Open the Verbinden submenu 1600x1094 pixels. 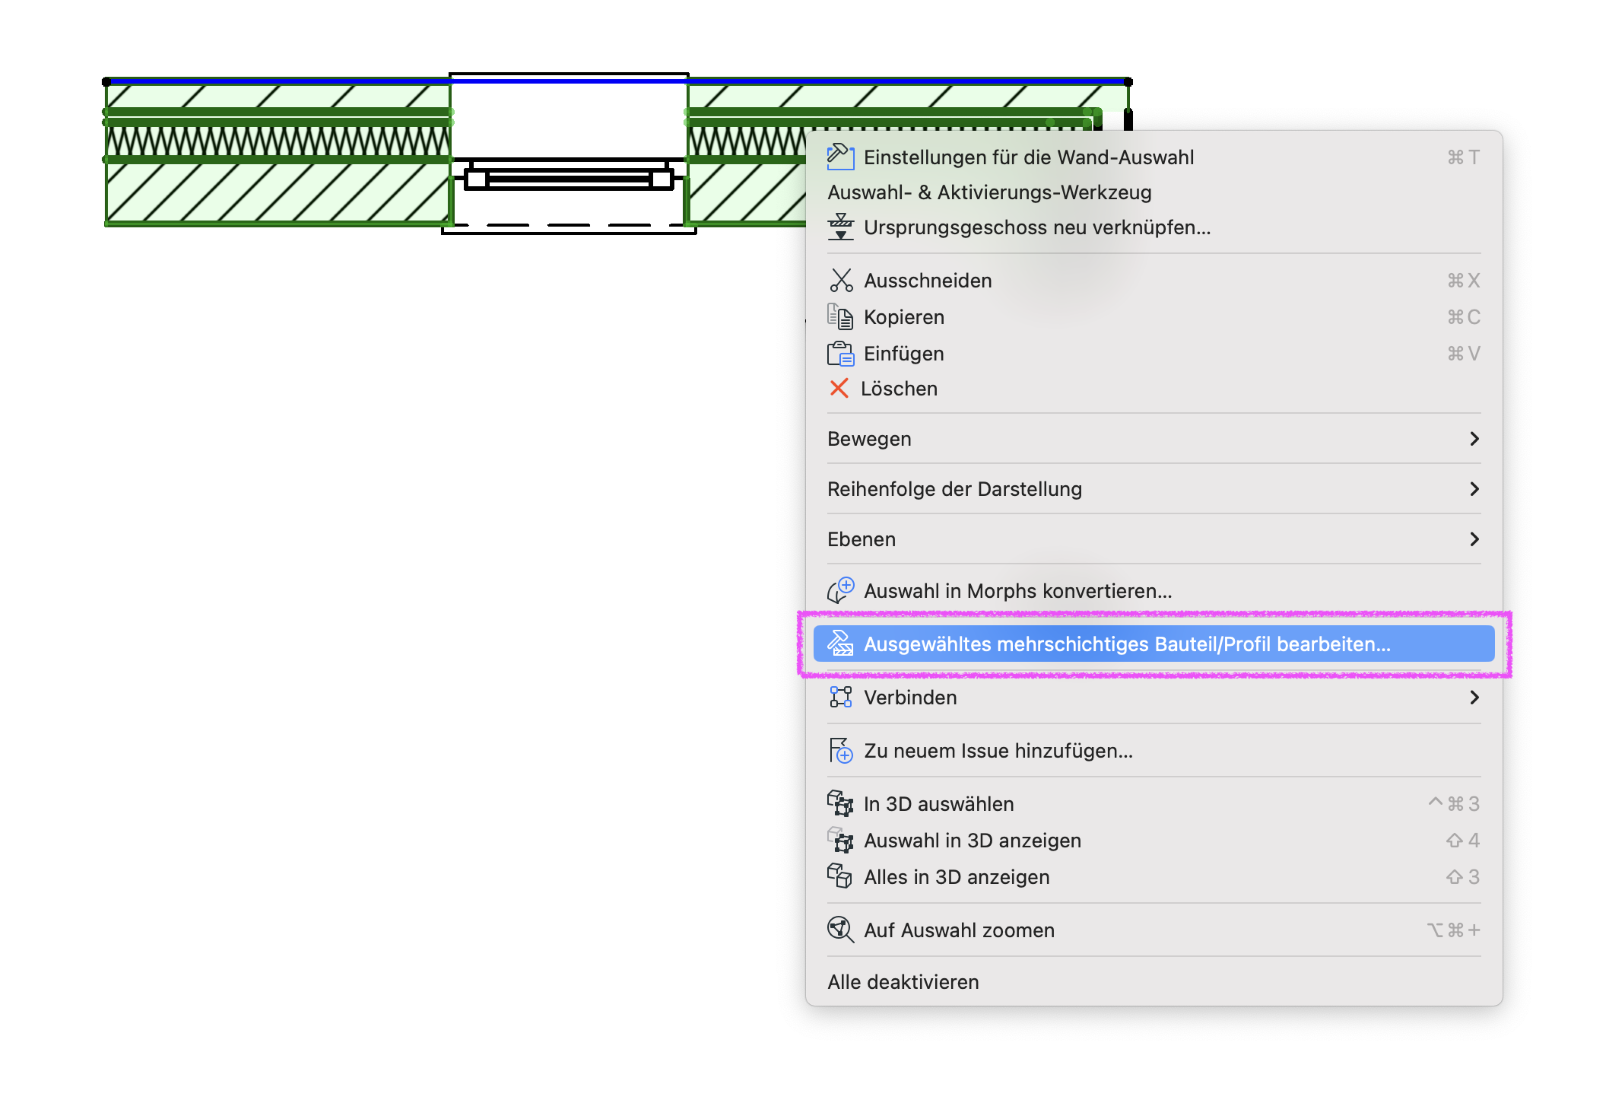point(1153,697)
